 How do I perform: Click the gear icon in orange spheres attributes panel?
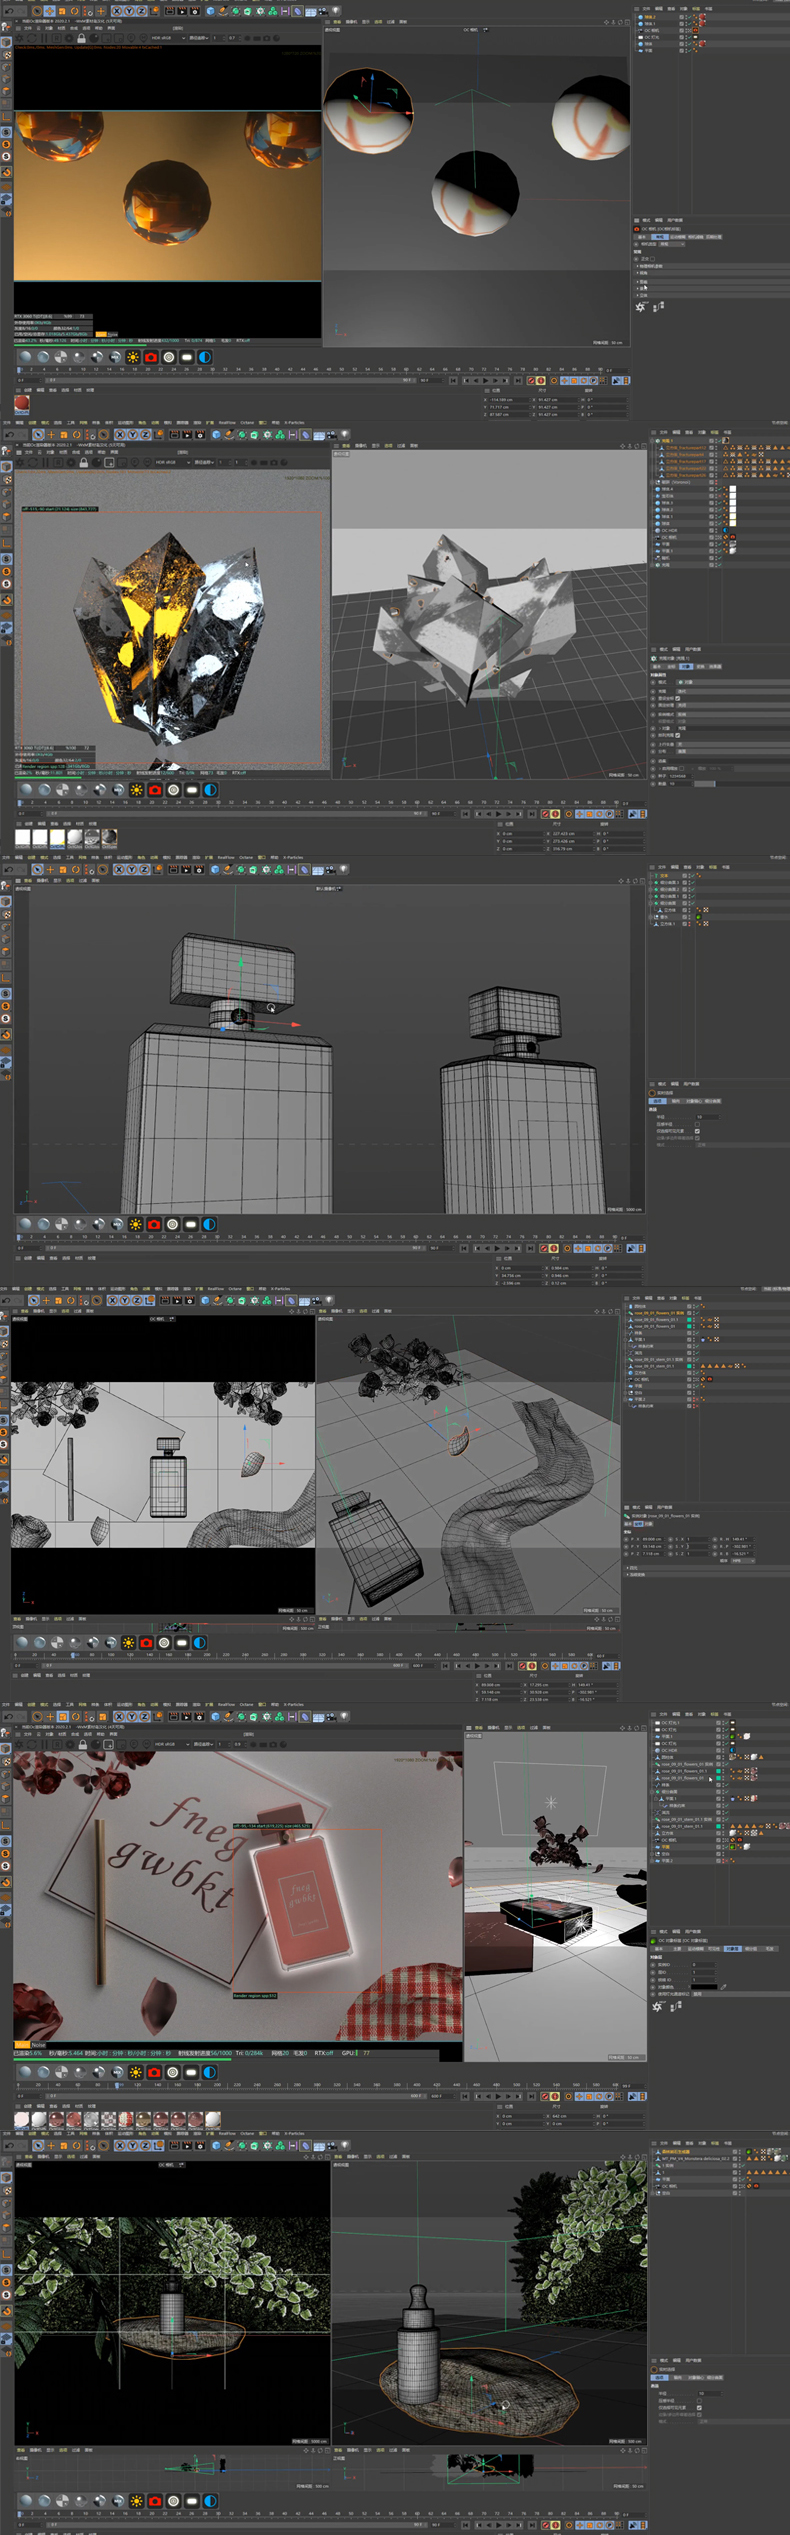click(x=640, y=307)
